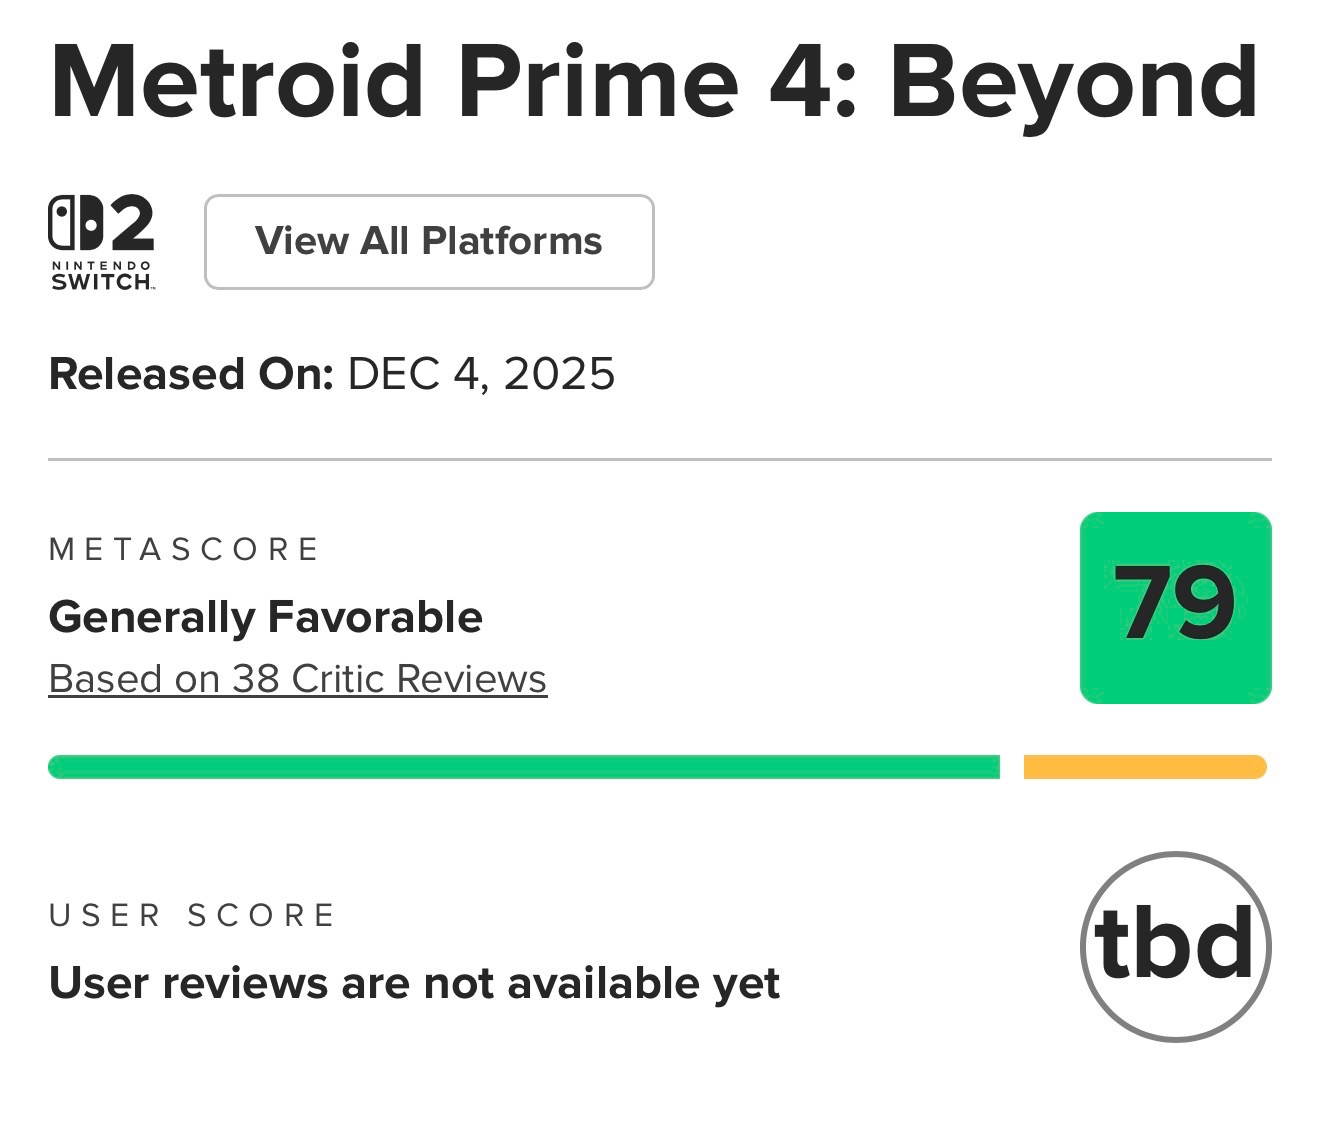Click the "Released On:" label
This screenshot has width=1320, height=1121.
click(x=190, y=374)
